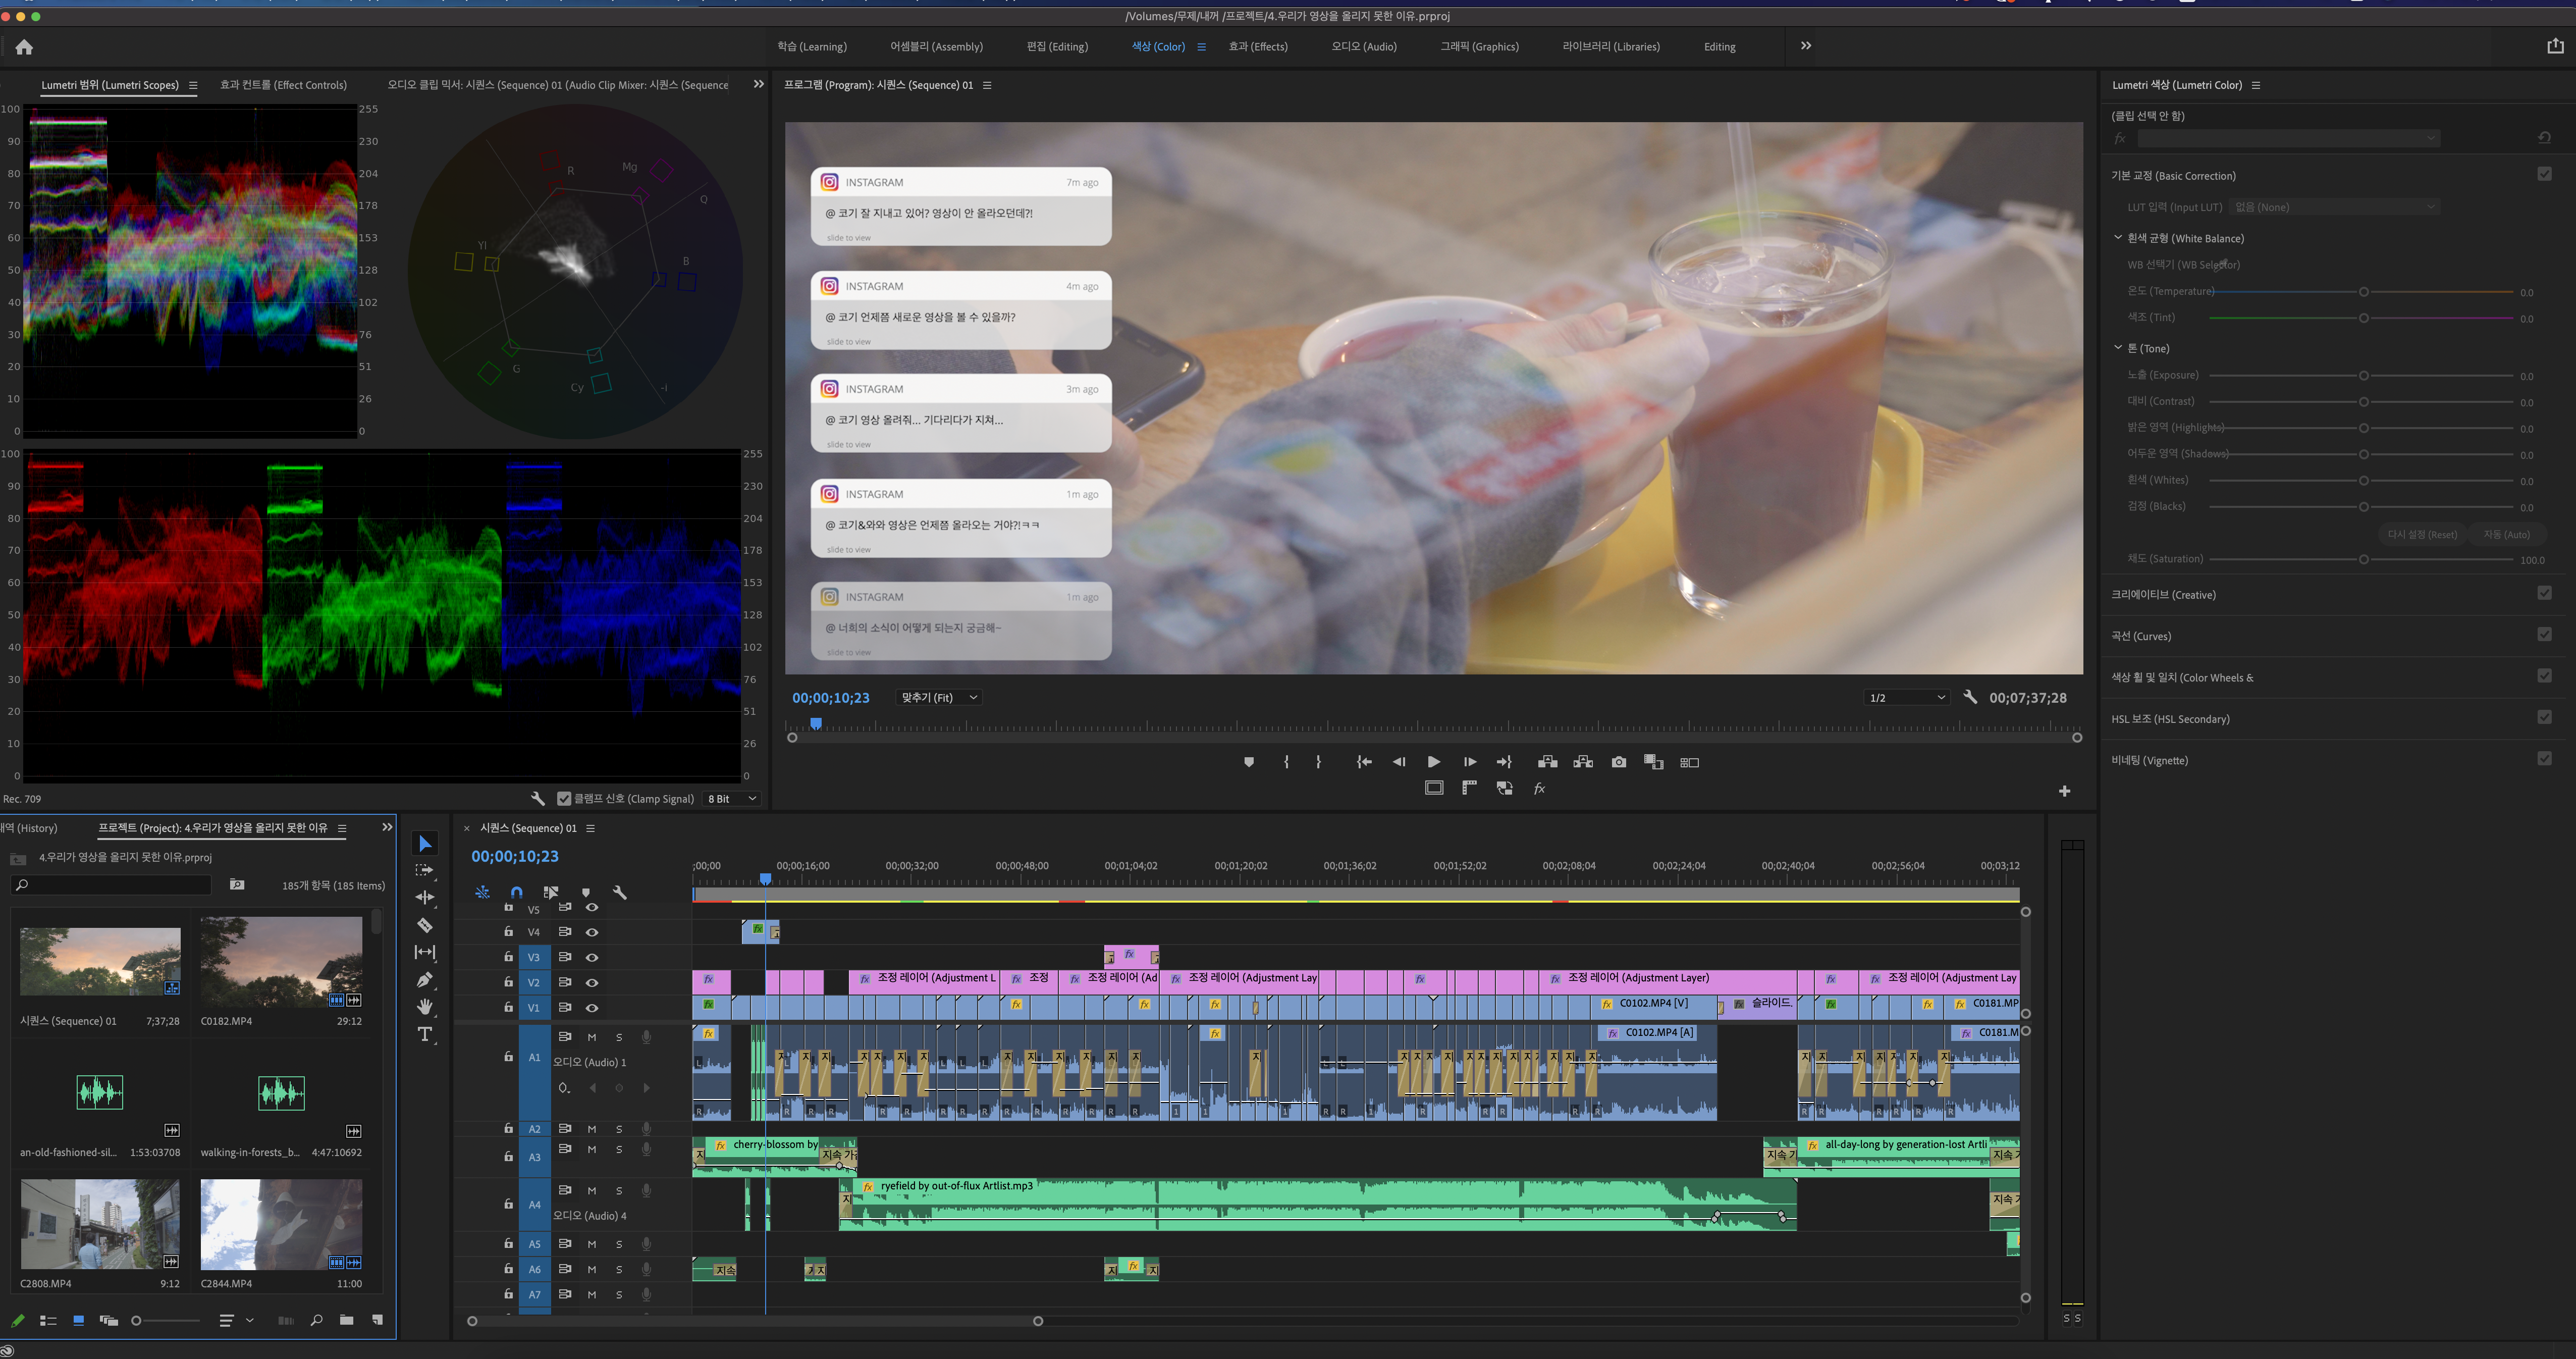Click the Comparison View icon
Screen dimensions: 2576x1359
(1654, 762)
